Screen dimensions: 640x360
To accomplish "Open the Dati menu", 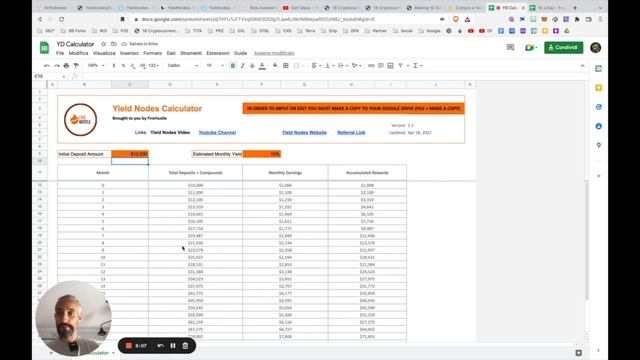I will 171,53.
